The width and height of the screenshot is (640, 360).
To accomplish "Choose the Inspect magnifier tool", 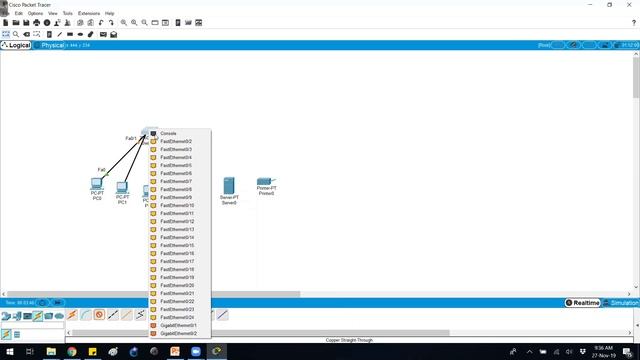I will (16, 34).
